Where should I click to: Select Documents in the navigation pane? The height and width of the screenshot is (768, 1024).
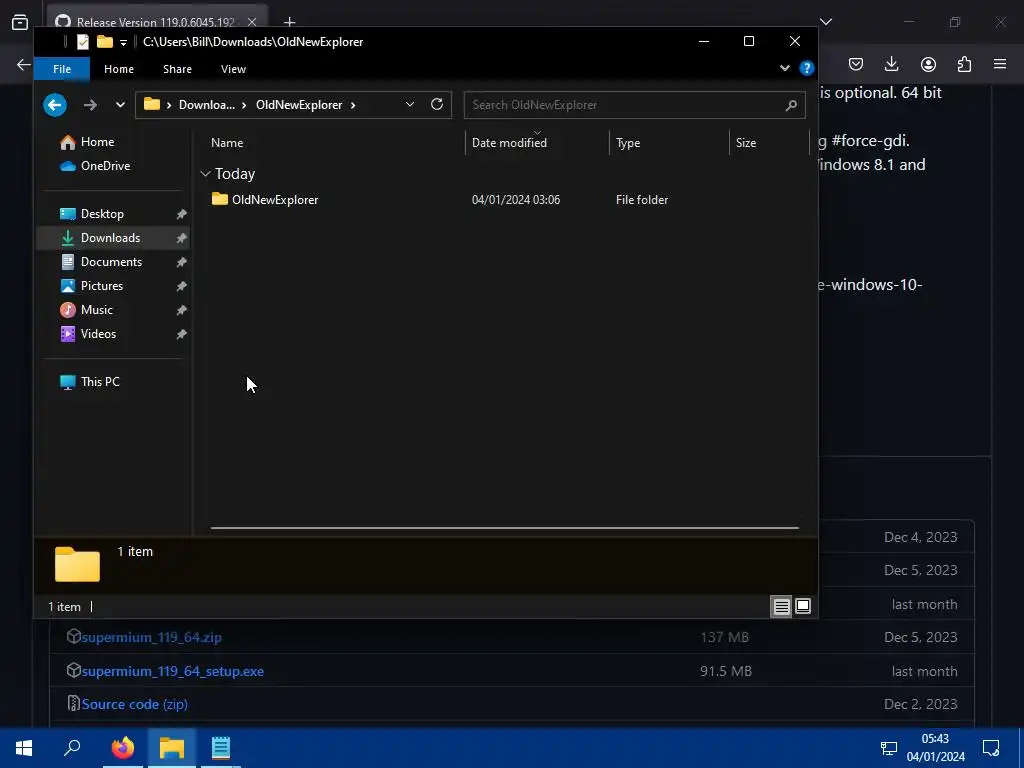point(111,262)
